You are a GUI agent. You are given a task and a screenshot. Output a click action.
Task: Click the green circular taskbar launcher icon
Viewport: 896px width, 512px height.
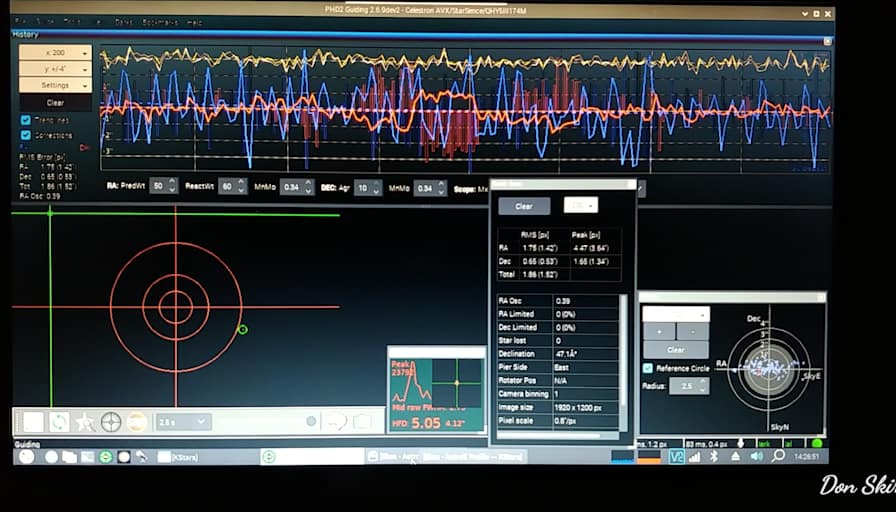point(105,457)
